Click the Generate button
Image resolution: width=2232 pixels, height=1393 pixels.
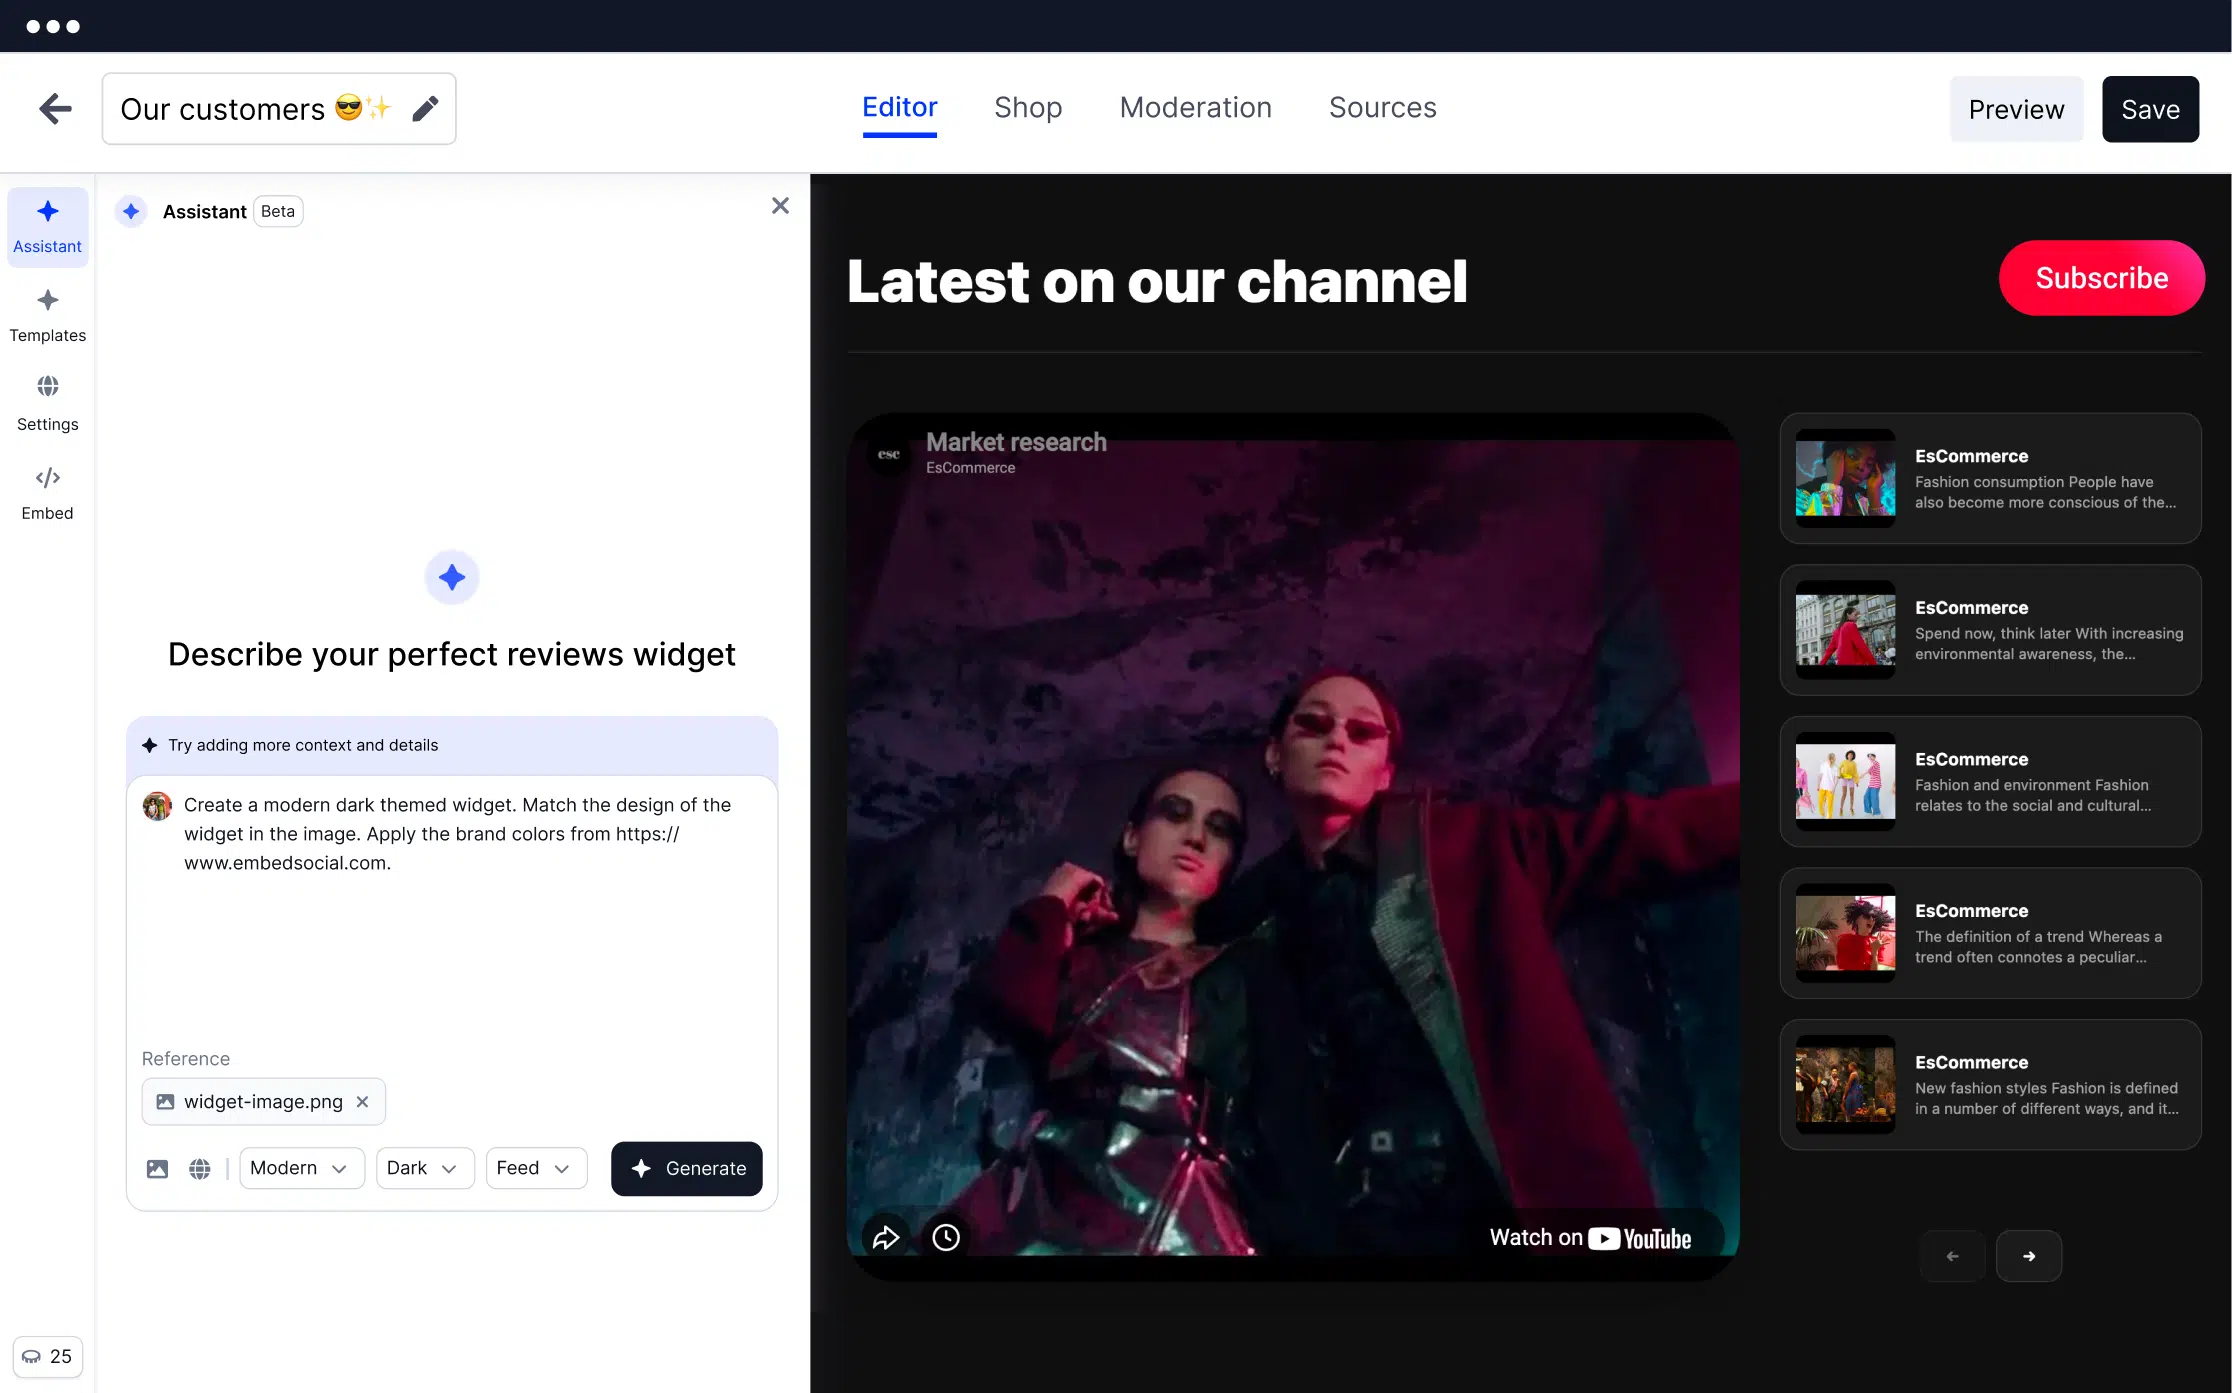tap(687, 1168)
